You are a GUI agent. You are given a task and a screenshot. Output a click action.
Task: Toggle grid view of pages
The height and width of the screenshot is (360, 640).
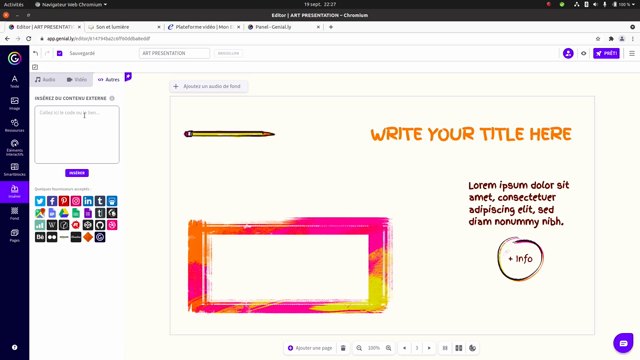[x=459, y=348]
